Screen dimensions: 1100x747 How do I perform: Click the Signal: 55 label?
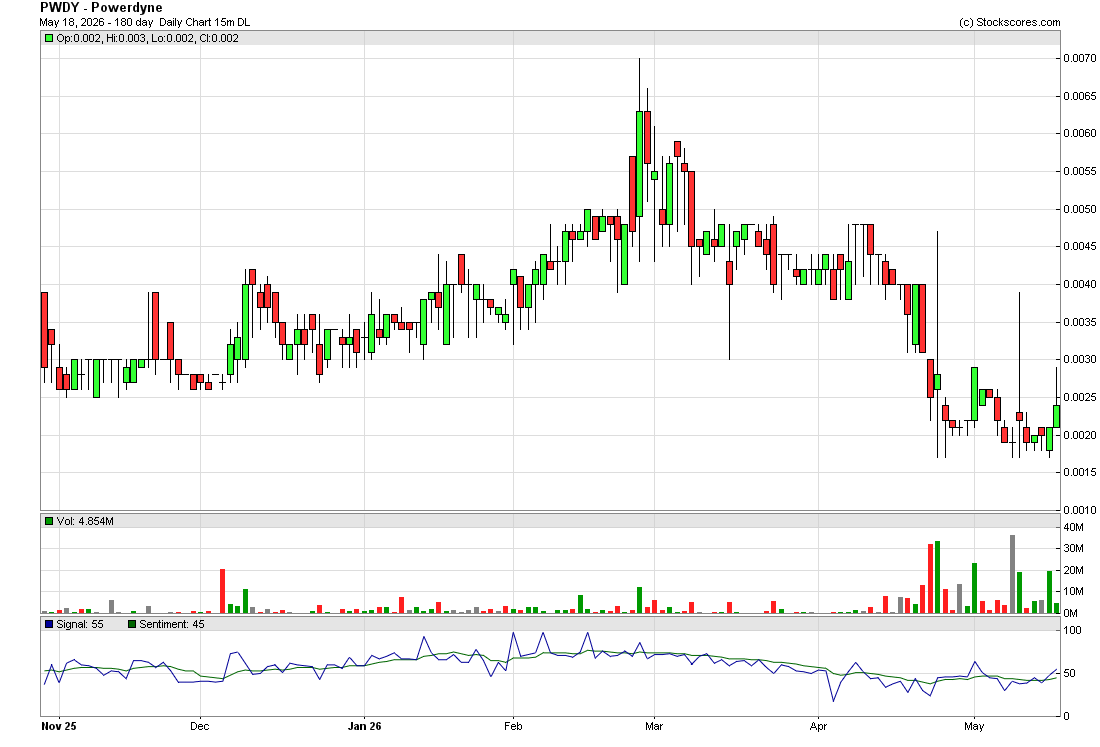click(x=79, y=624)
